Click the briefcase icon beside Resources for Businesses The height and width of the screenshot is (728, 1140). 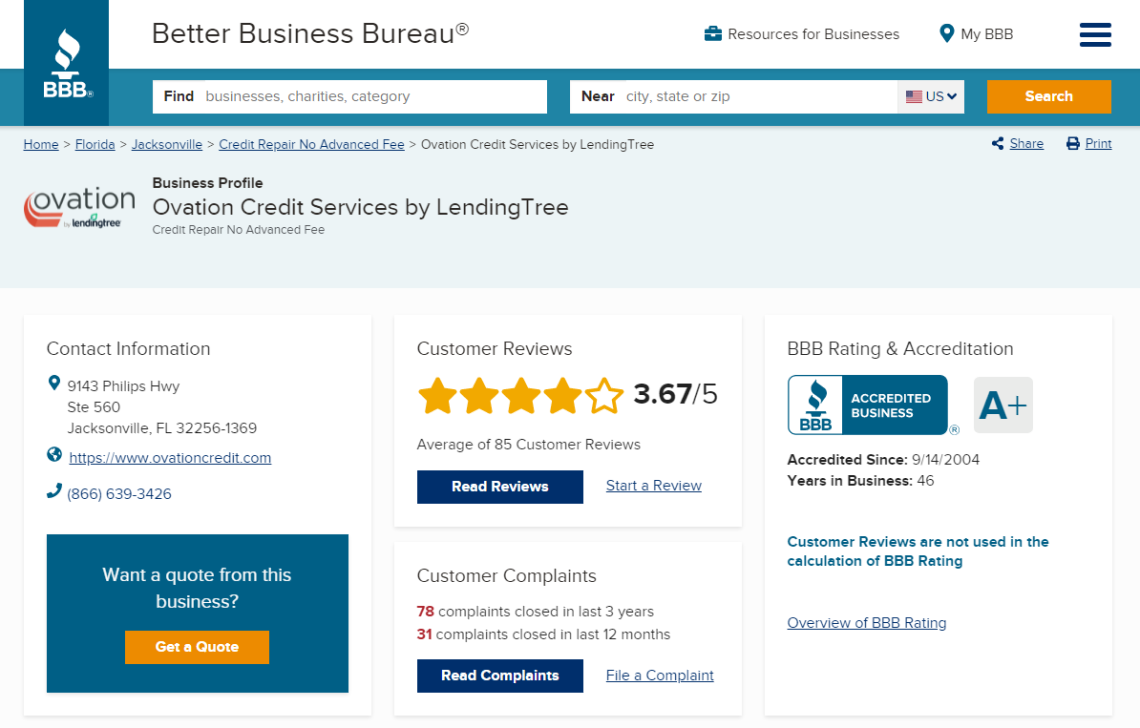[x=712, y=33]
